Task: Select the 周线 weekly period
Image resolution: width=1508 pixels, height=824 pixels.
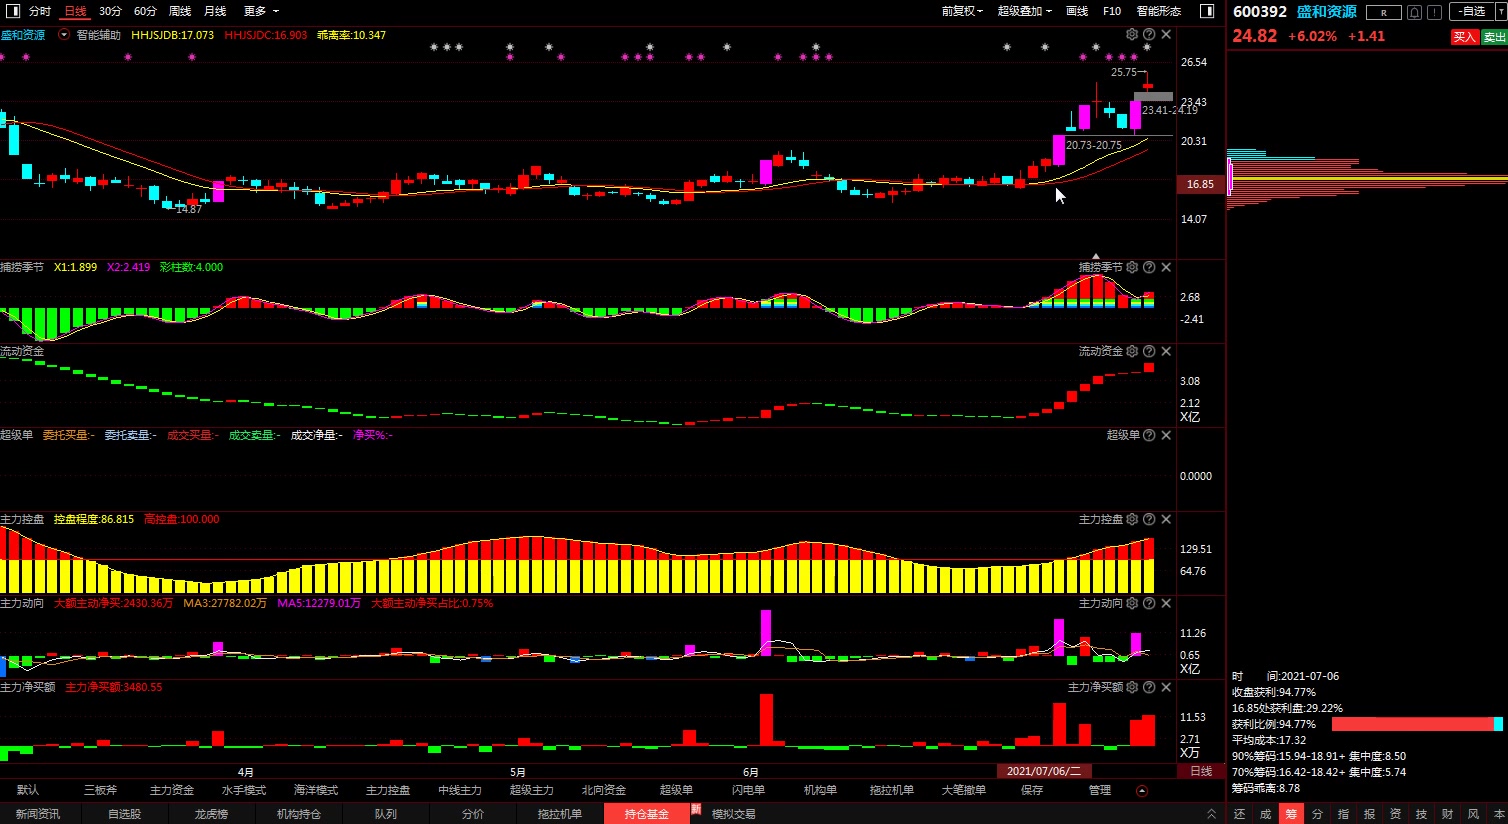Action: tap(180, 11)
